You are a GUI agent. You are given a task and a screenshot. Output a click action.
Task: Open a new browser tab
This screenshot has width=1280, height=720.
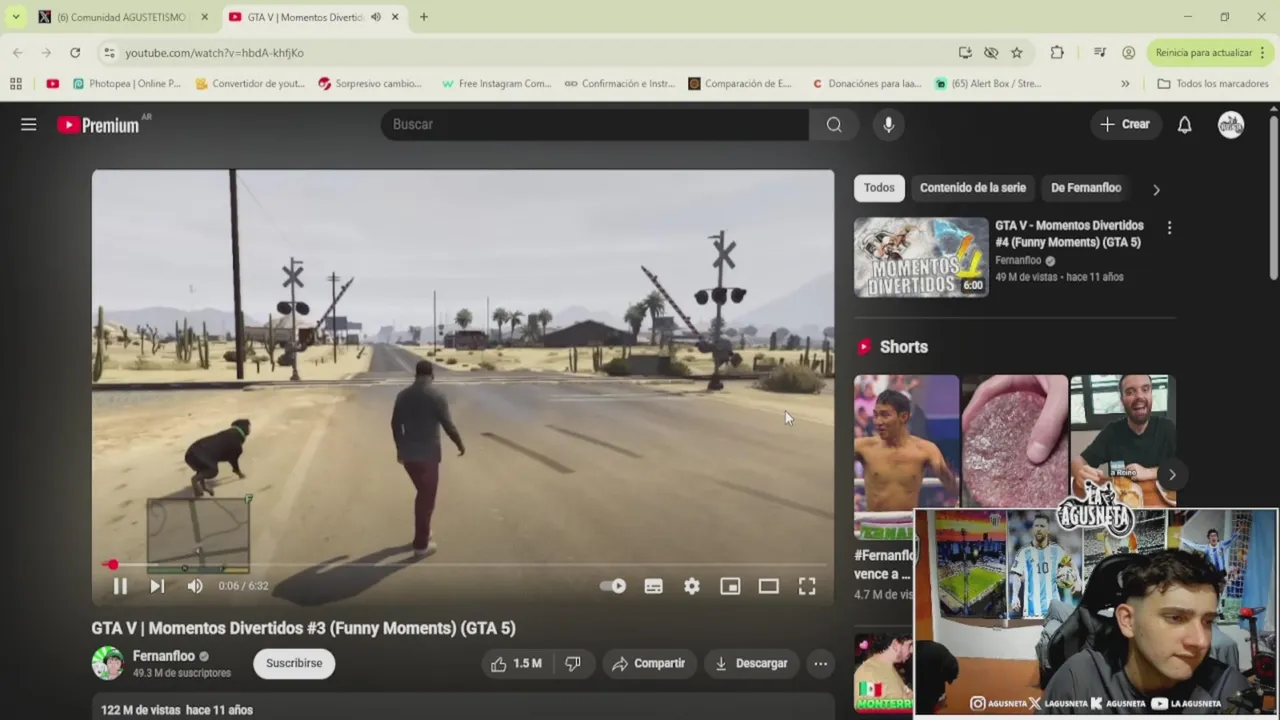click(423, 17)
